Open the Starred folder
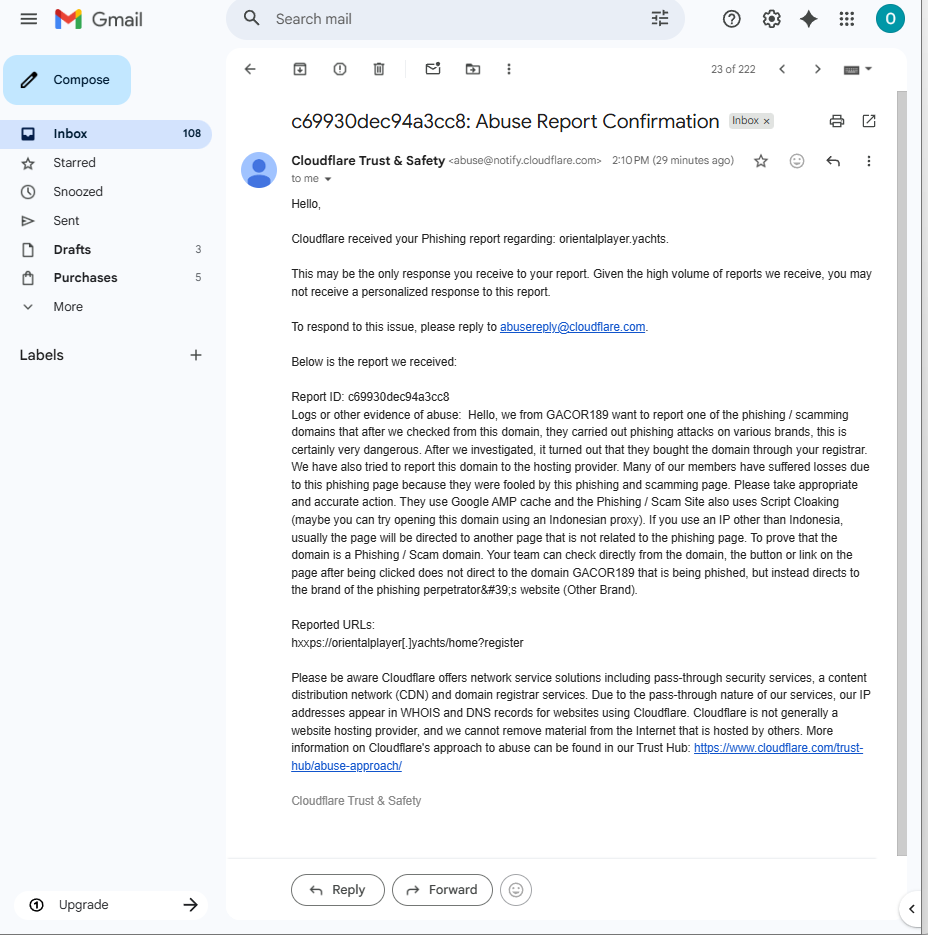The height and width of the screenshot is (935, 928). click(x=106, y=163)
